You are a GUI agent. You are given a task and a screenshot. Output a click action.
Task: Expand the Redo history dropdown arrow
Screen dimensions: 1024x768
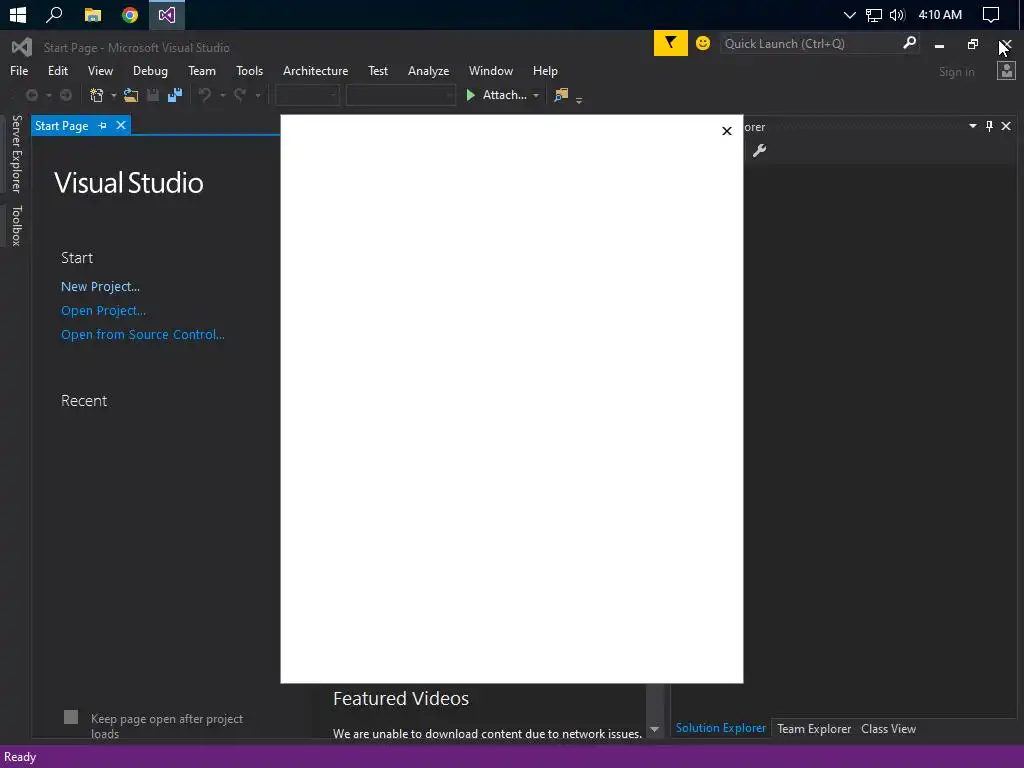(258, 96)
